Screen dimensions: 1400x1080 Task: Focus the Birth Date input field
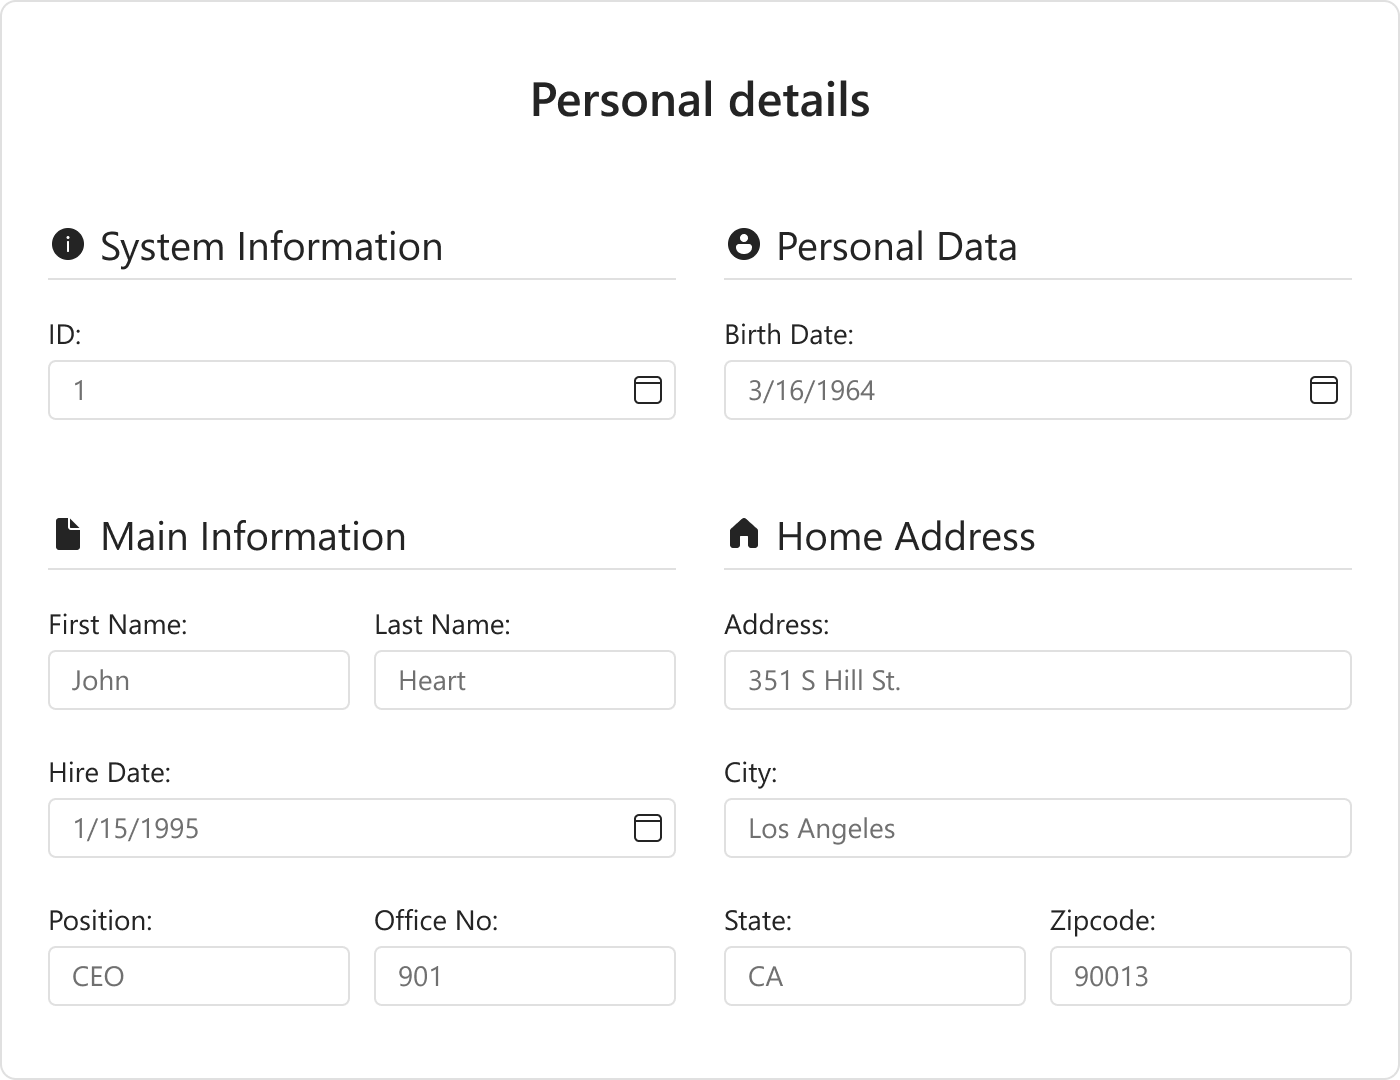point(1010,390)
